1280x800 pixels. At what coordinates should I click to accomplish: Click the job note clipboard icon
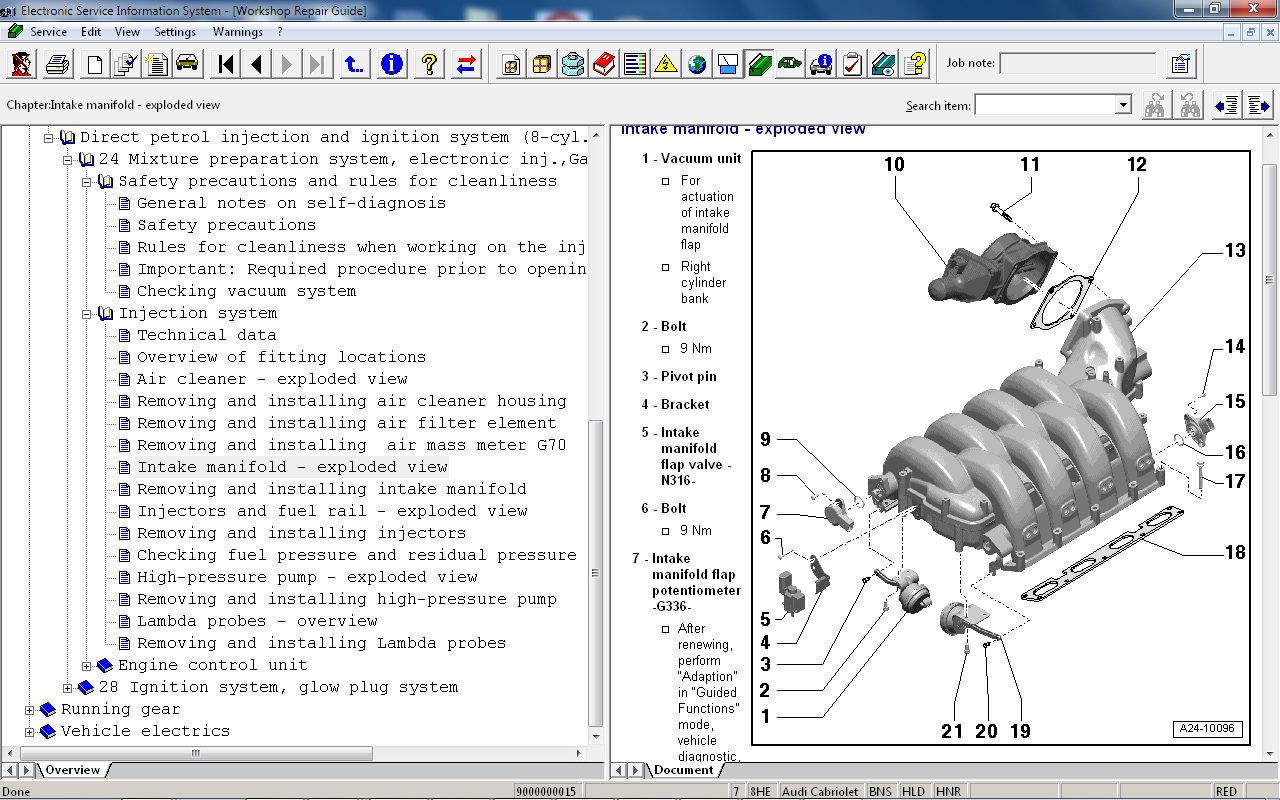coord(1180,65)
